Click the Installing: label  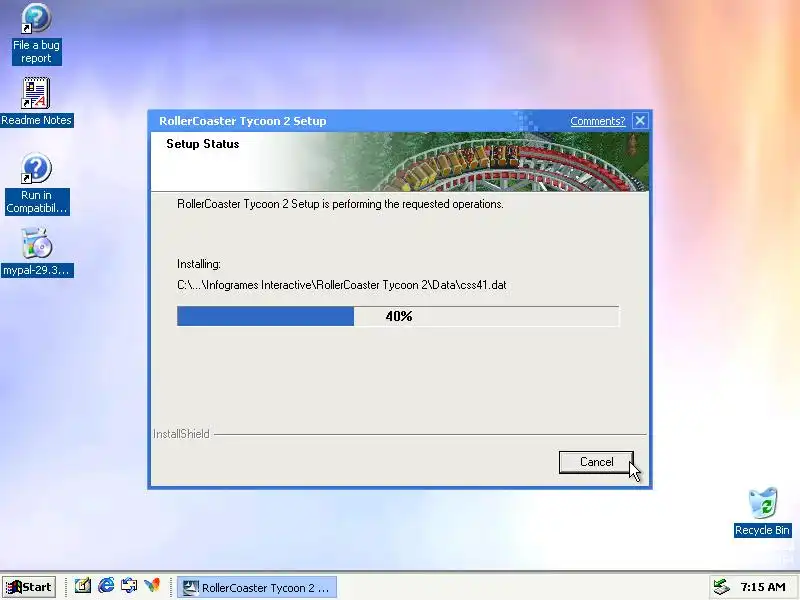198,264
